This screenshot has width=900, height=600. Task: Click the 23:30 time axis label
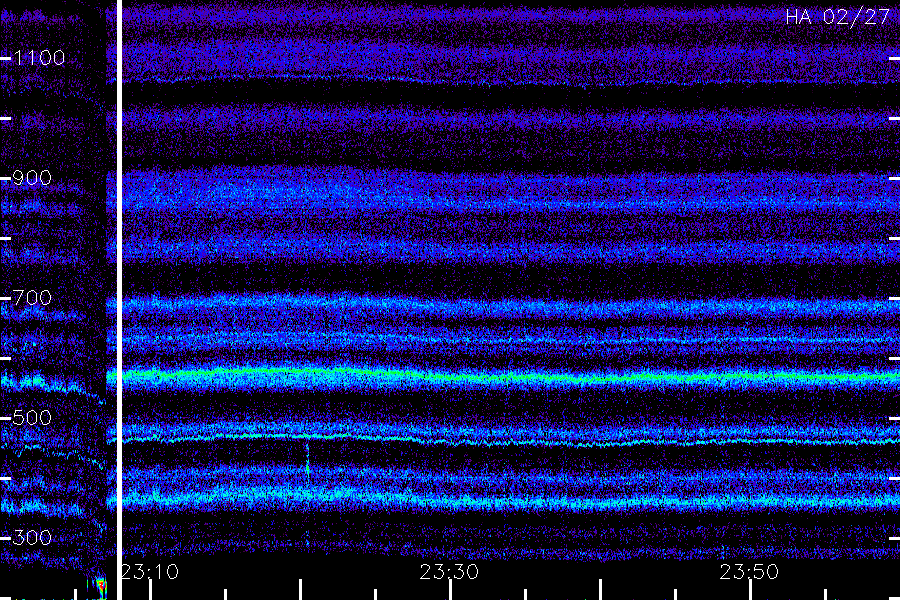click(x=449, y=572)
